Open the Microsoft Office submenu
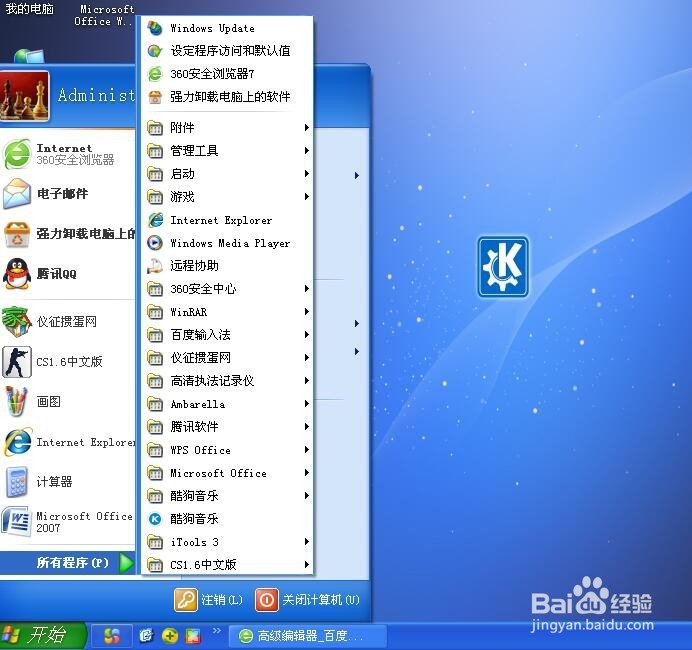 coord(227,473)
